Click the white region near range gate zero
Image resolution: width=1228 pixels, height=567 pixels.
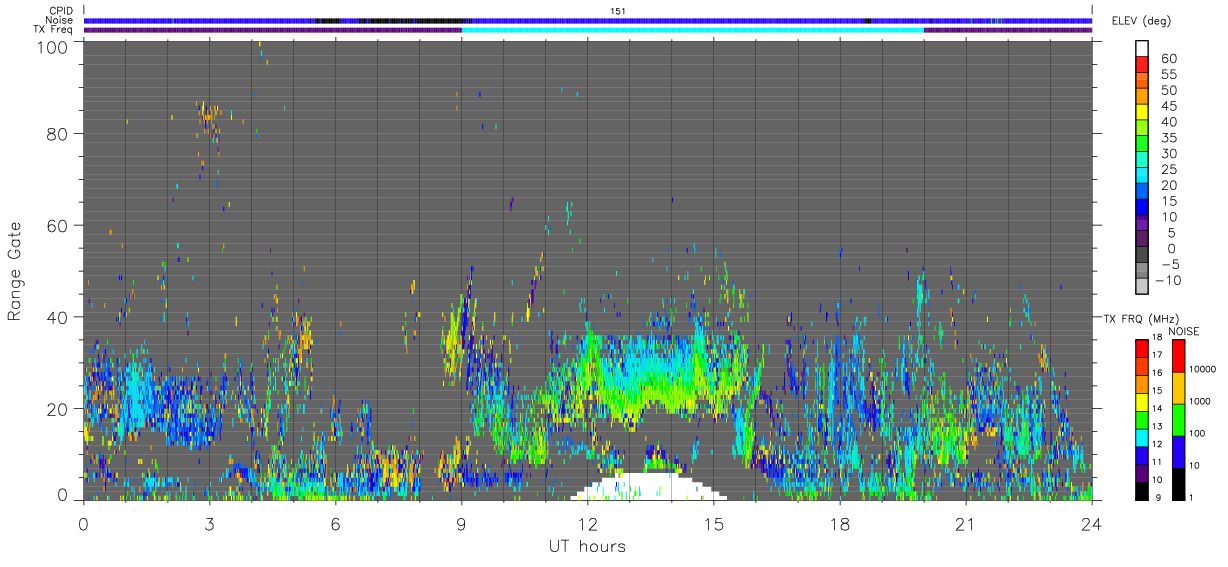point(650,487)
